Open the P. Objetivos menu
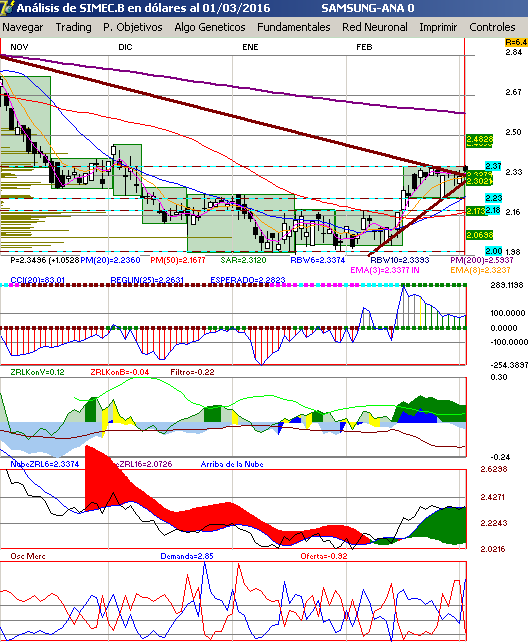Screen dimensions: 528x642 tap(133, 27)
